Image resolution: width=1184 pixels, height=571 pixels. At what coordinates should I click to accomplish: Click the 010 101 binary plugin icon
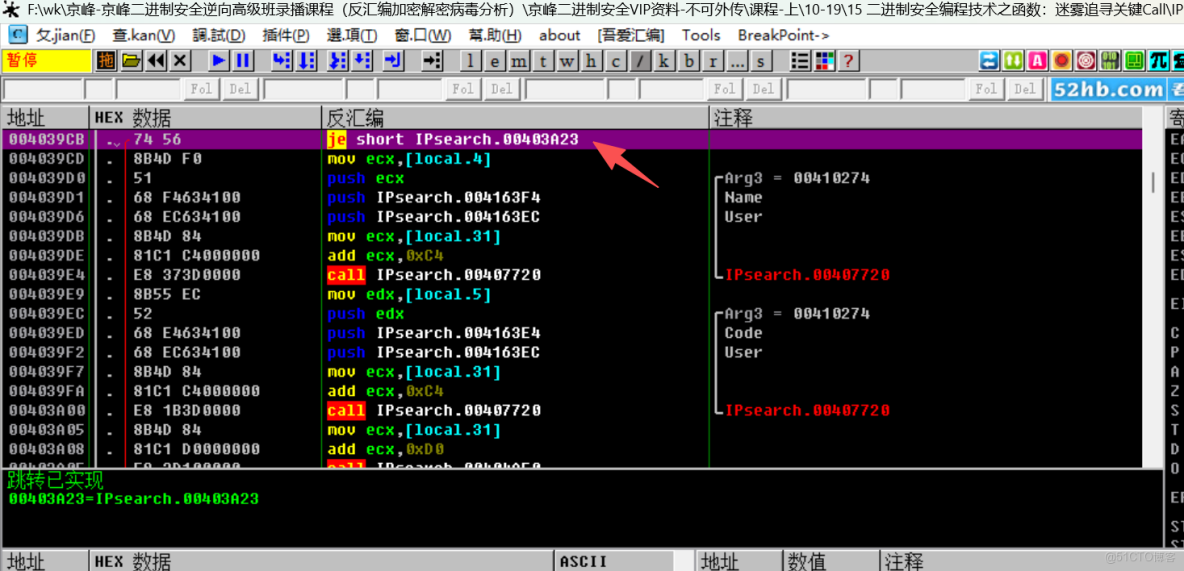[1110, 61]
